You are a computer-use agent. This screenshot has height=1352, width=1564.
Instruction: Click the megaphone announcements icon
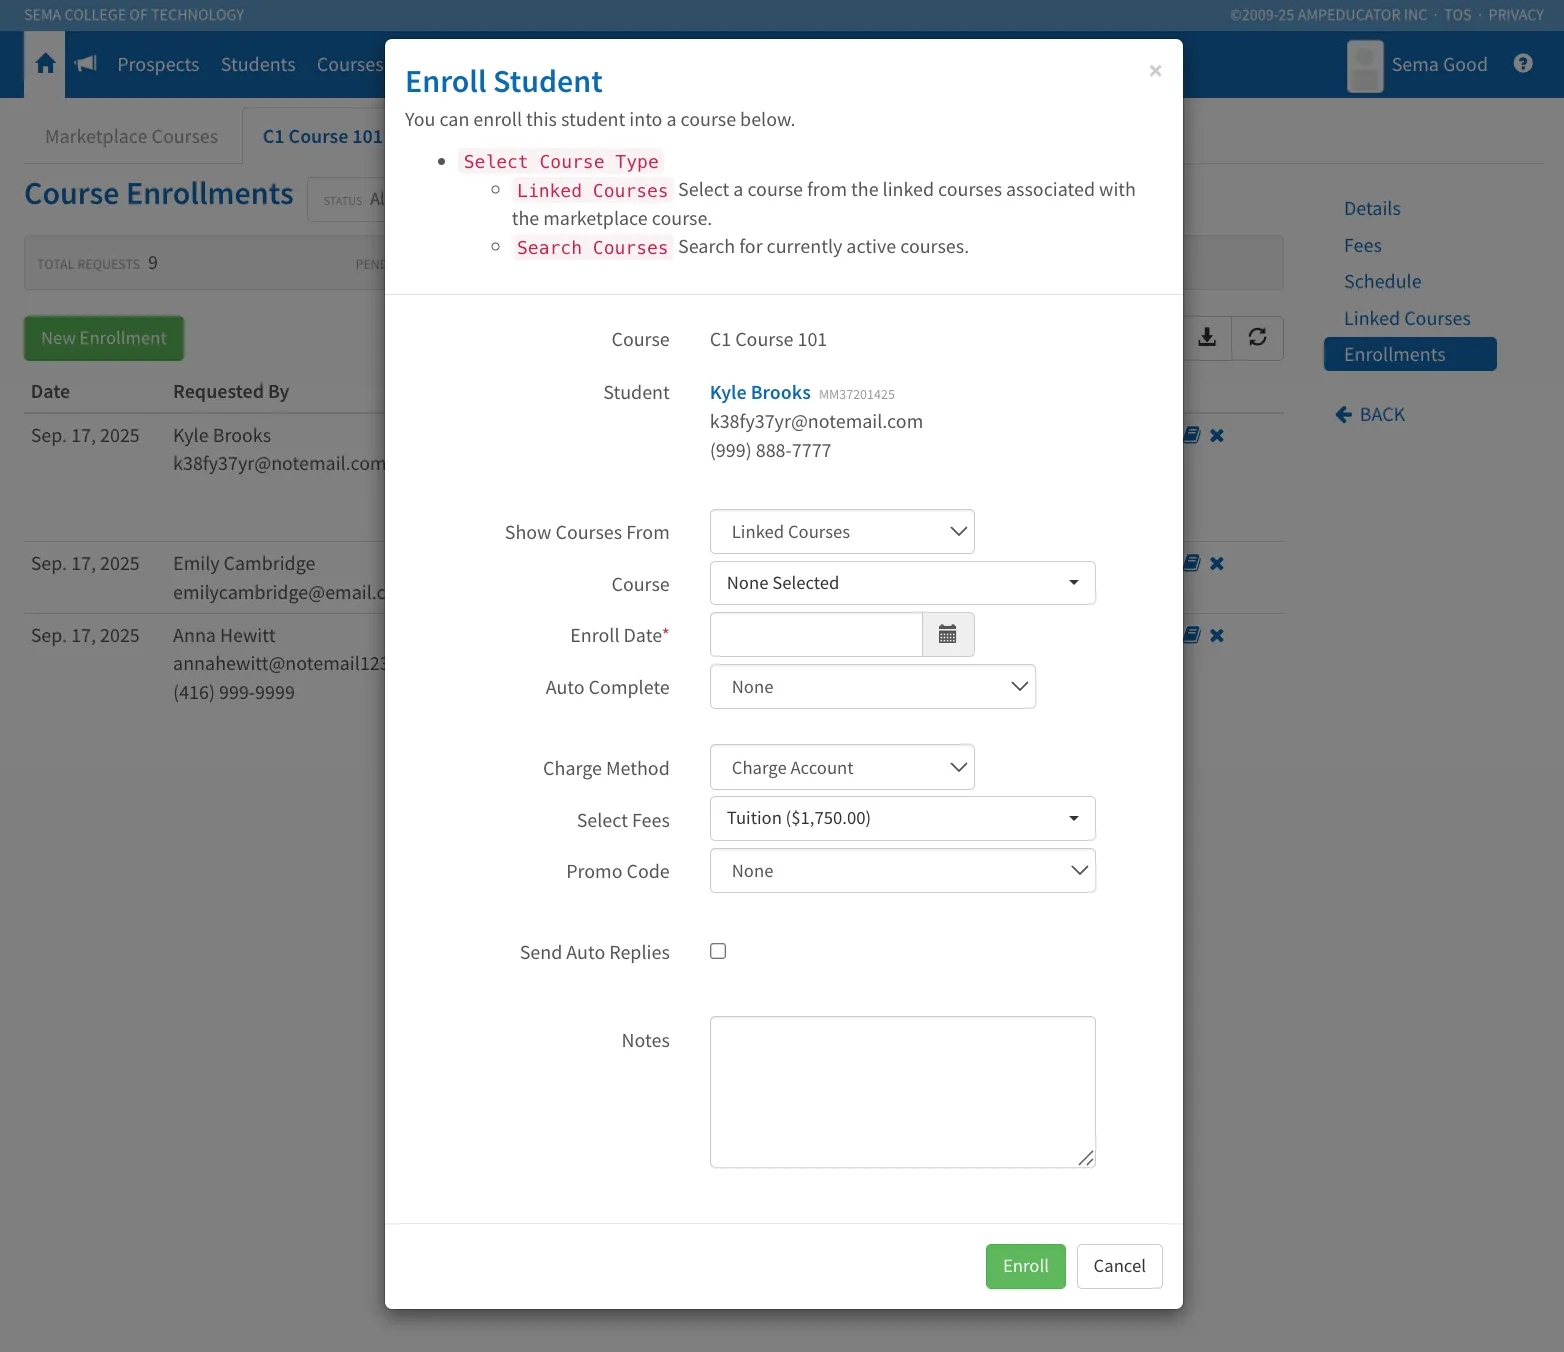pyautogui.click(x=86, y=64)
